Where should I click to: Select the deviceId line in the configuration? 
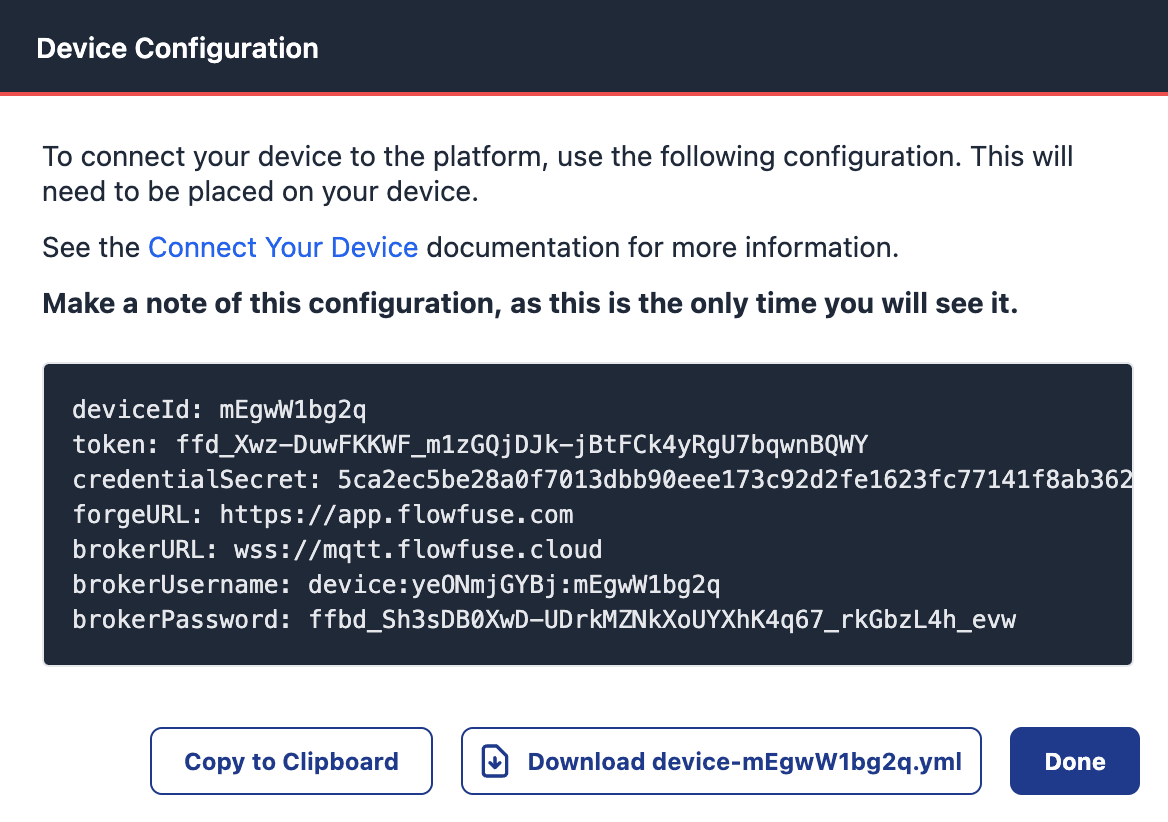coord(221,409)
